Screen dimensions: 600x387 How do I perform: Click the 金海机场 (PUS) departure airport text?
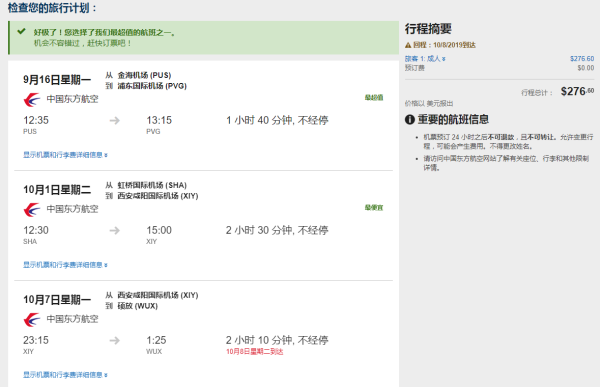(144, 75)
